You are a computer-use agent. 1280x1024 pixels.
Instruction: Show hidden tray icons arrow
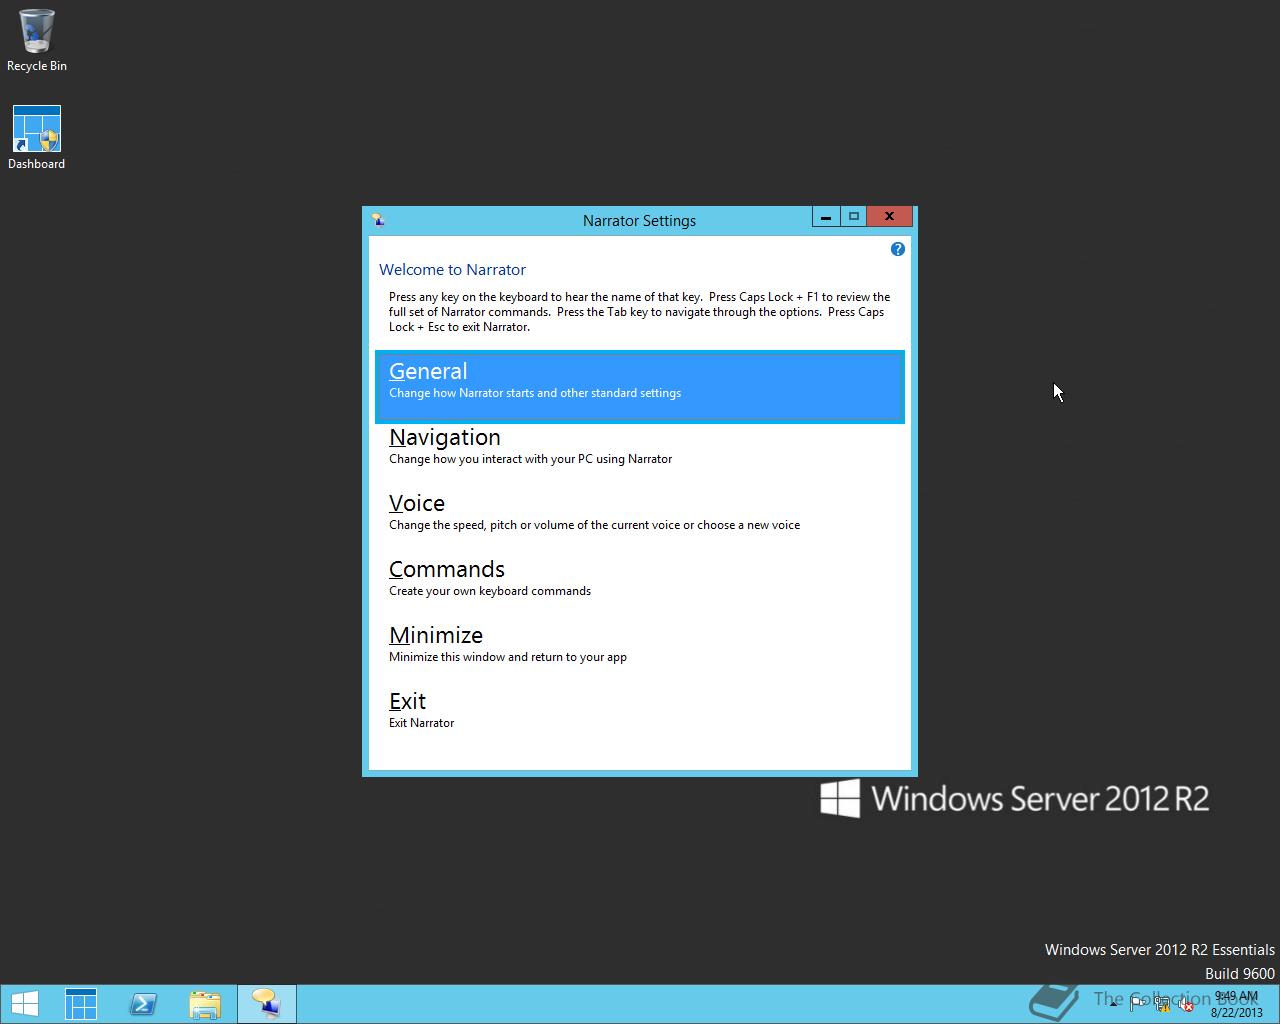(1113, 1004)
